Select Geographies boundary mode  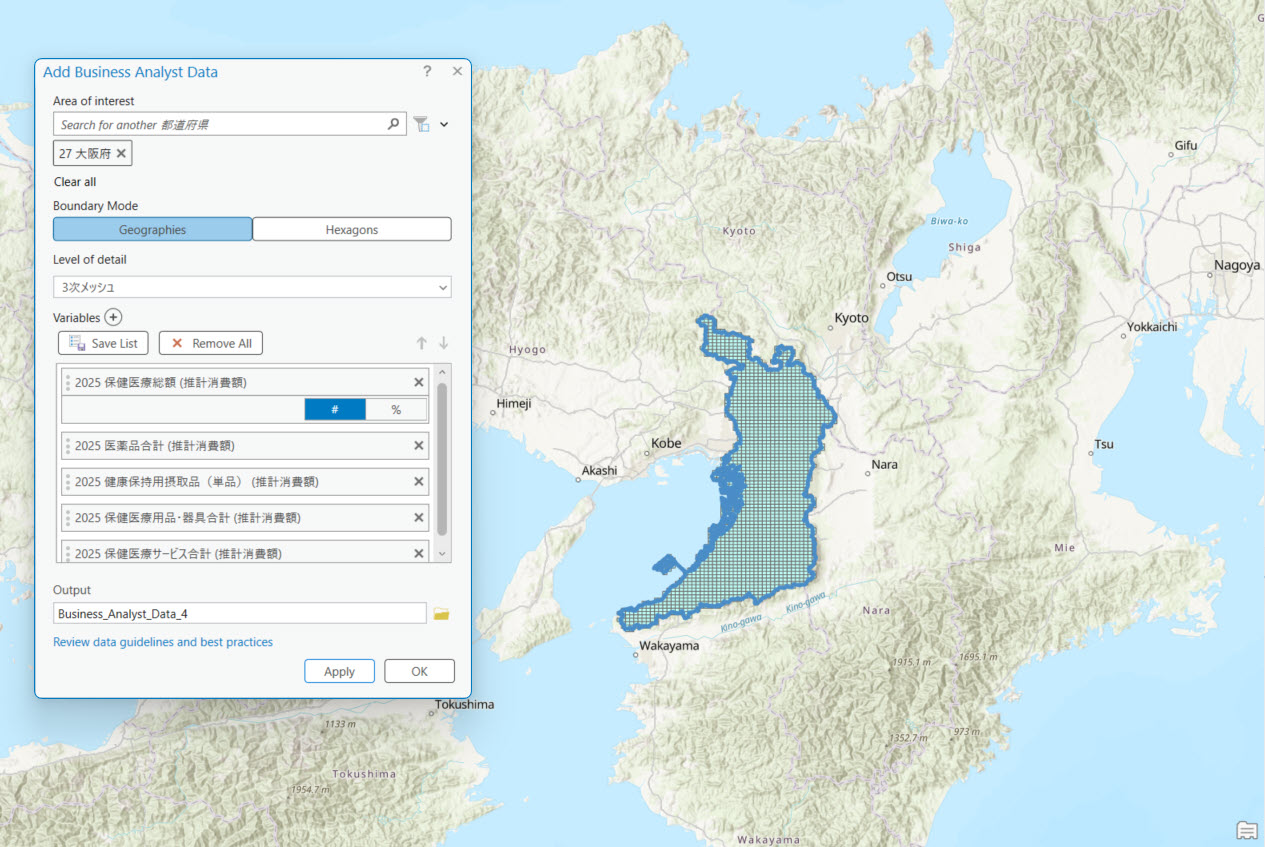[152, 229]
